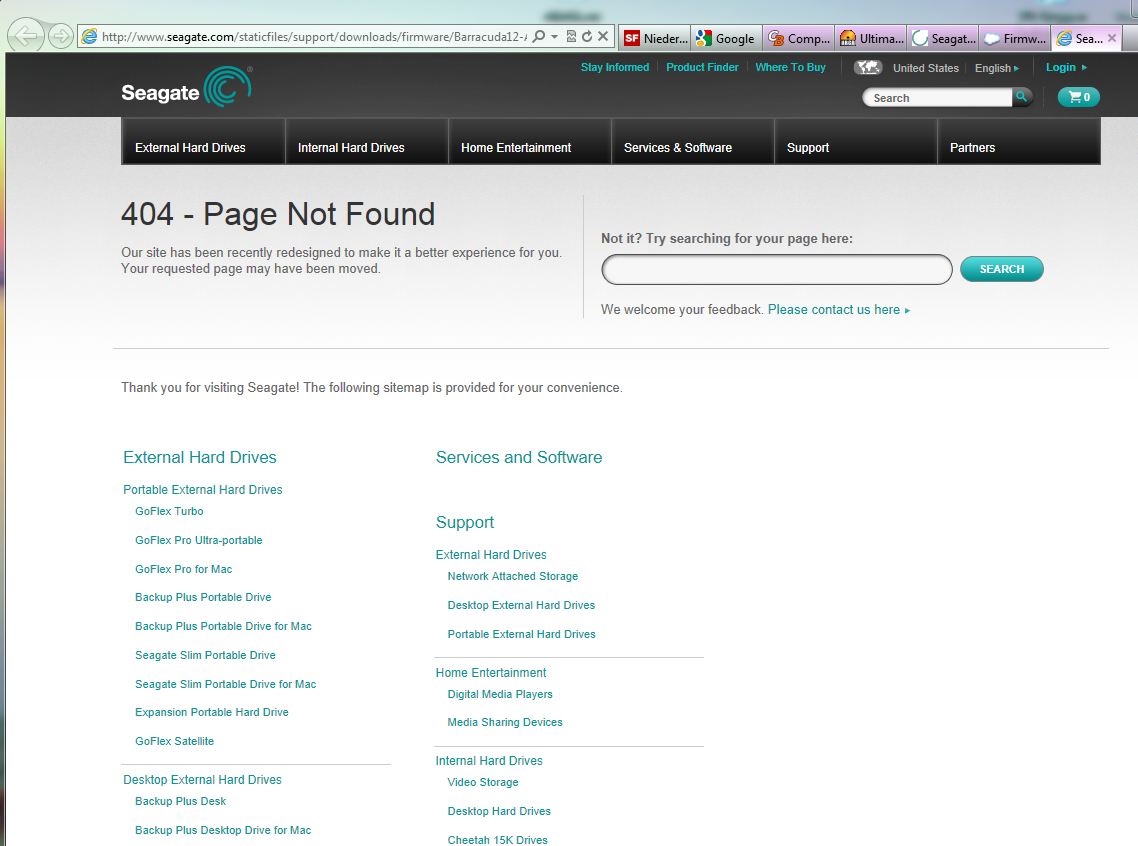Screen dimensions: 1138x846
Task: Click the teal SEARCH button
Action: coord(1002,268)
